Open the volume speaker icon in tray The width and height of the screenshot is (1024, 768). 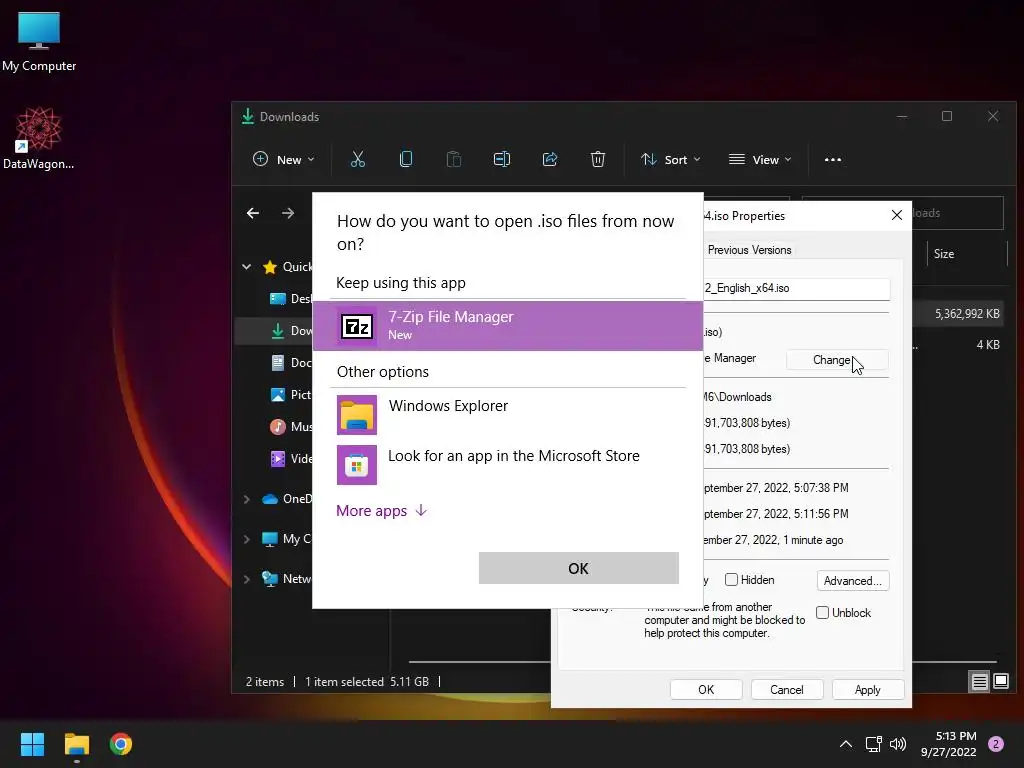pyautogui.click(x=898, y=744)
